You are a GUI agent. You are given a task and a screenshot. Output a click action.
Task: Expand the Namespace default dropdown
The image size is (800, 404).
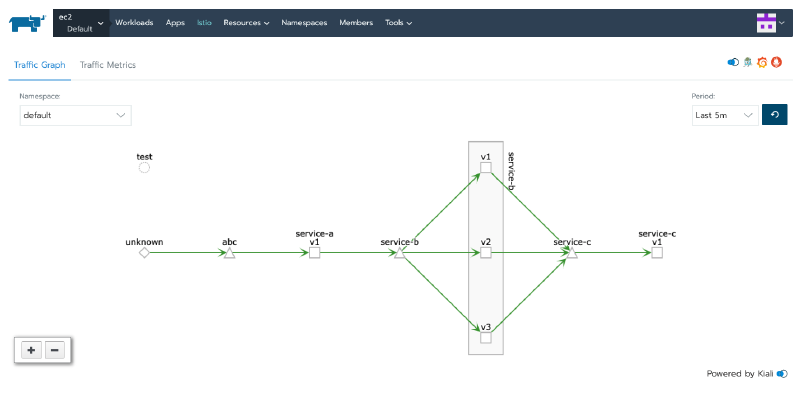pyautogui.click(x=76, y=115)
